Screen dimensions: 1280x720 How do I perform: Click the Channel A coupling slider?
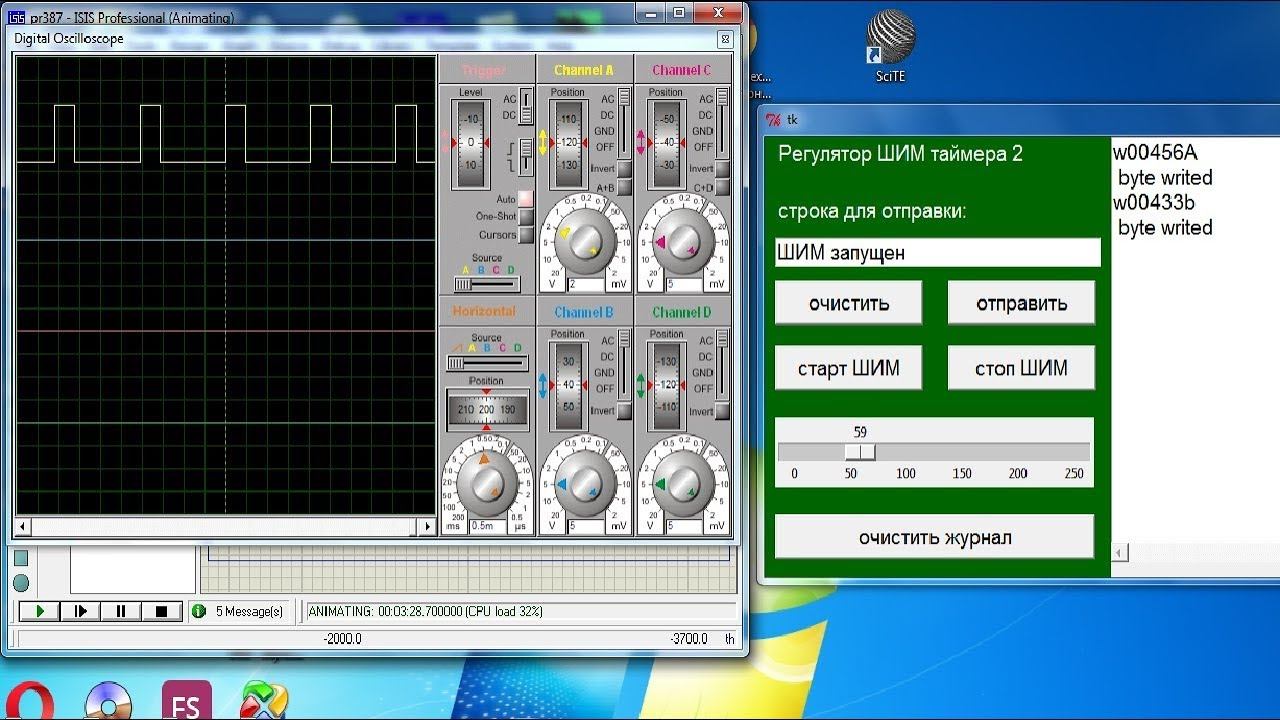pyautogui.click(x=625, y=122)
